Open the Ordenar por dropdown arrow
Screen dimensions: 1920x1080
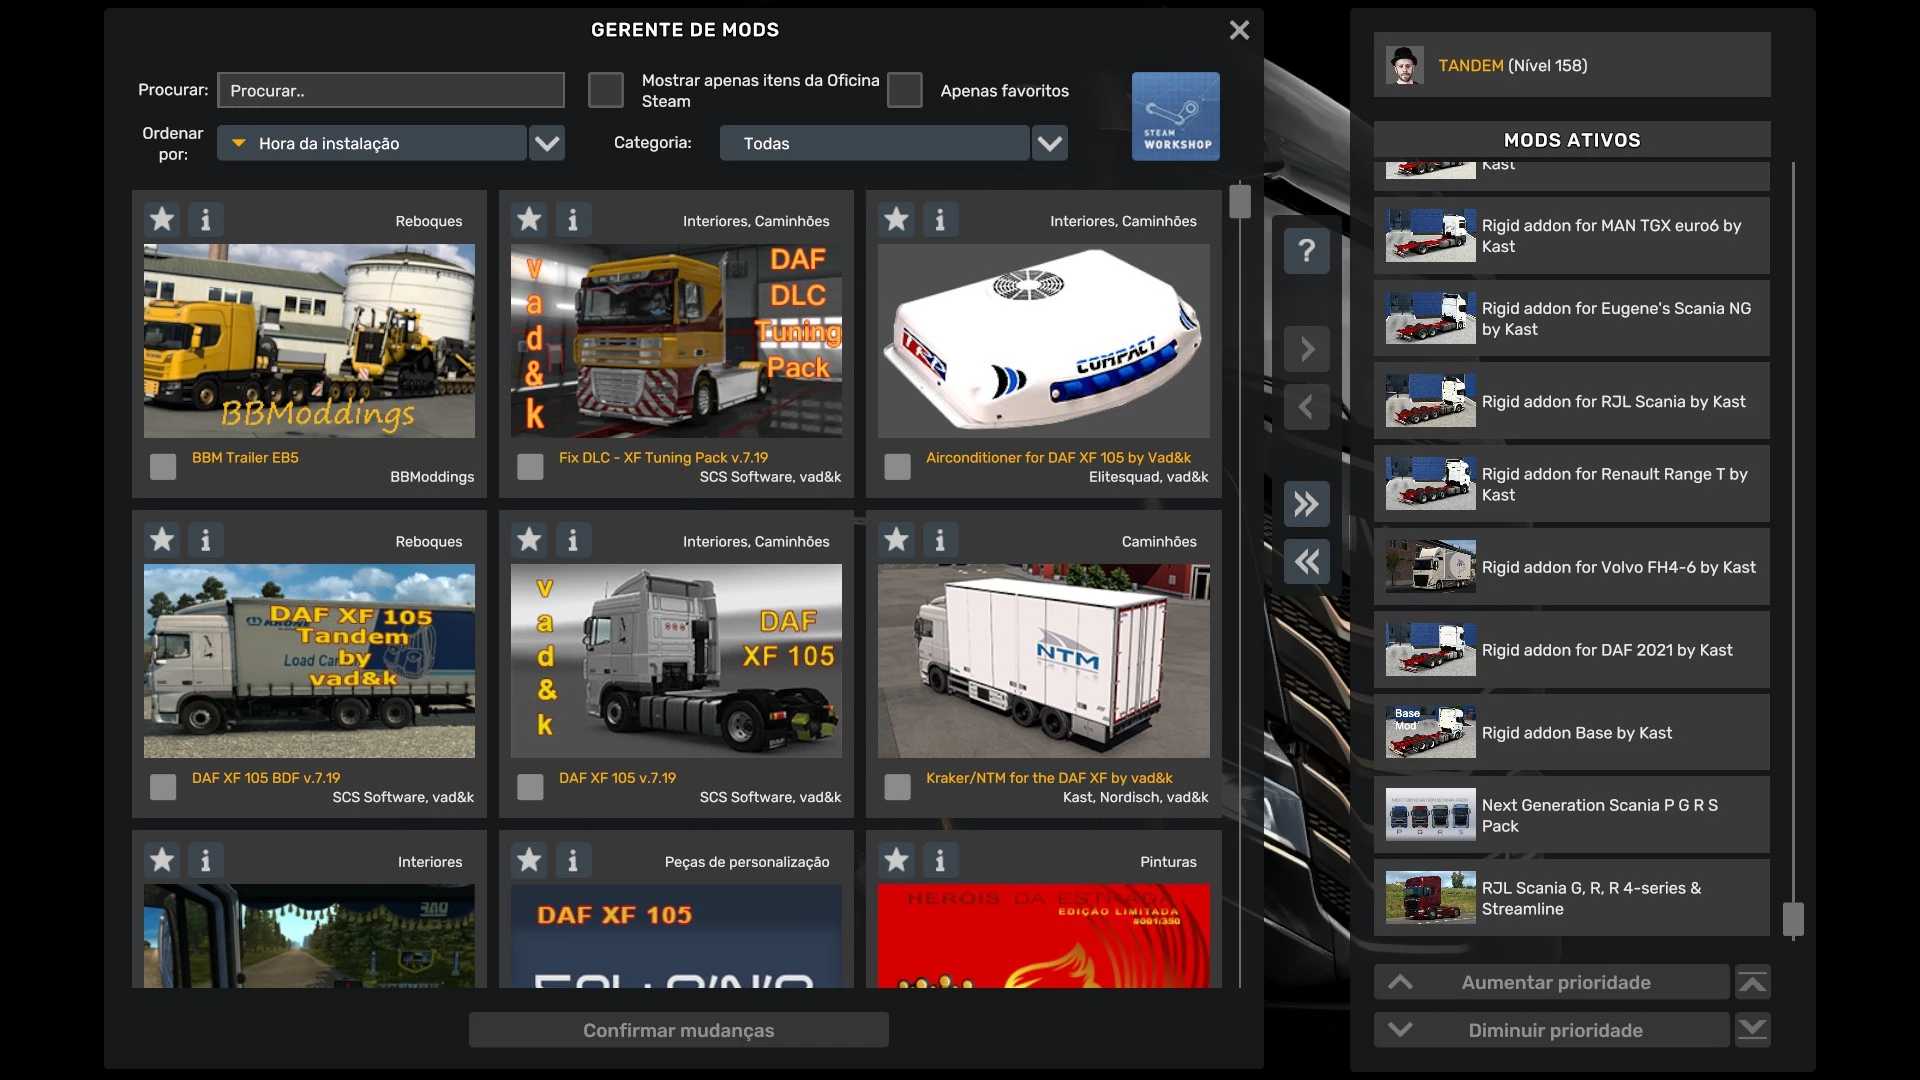pos(547,143)
